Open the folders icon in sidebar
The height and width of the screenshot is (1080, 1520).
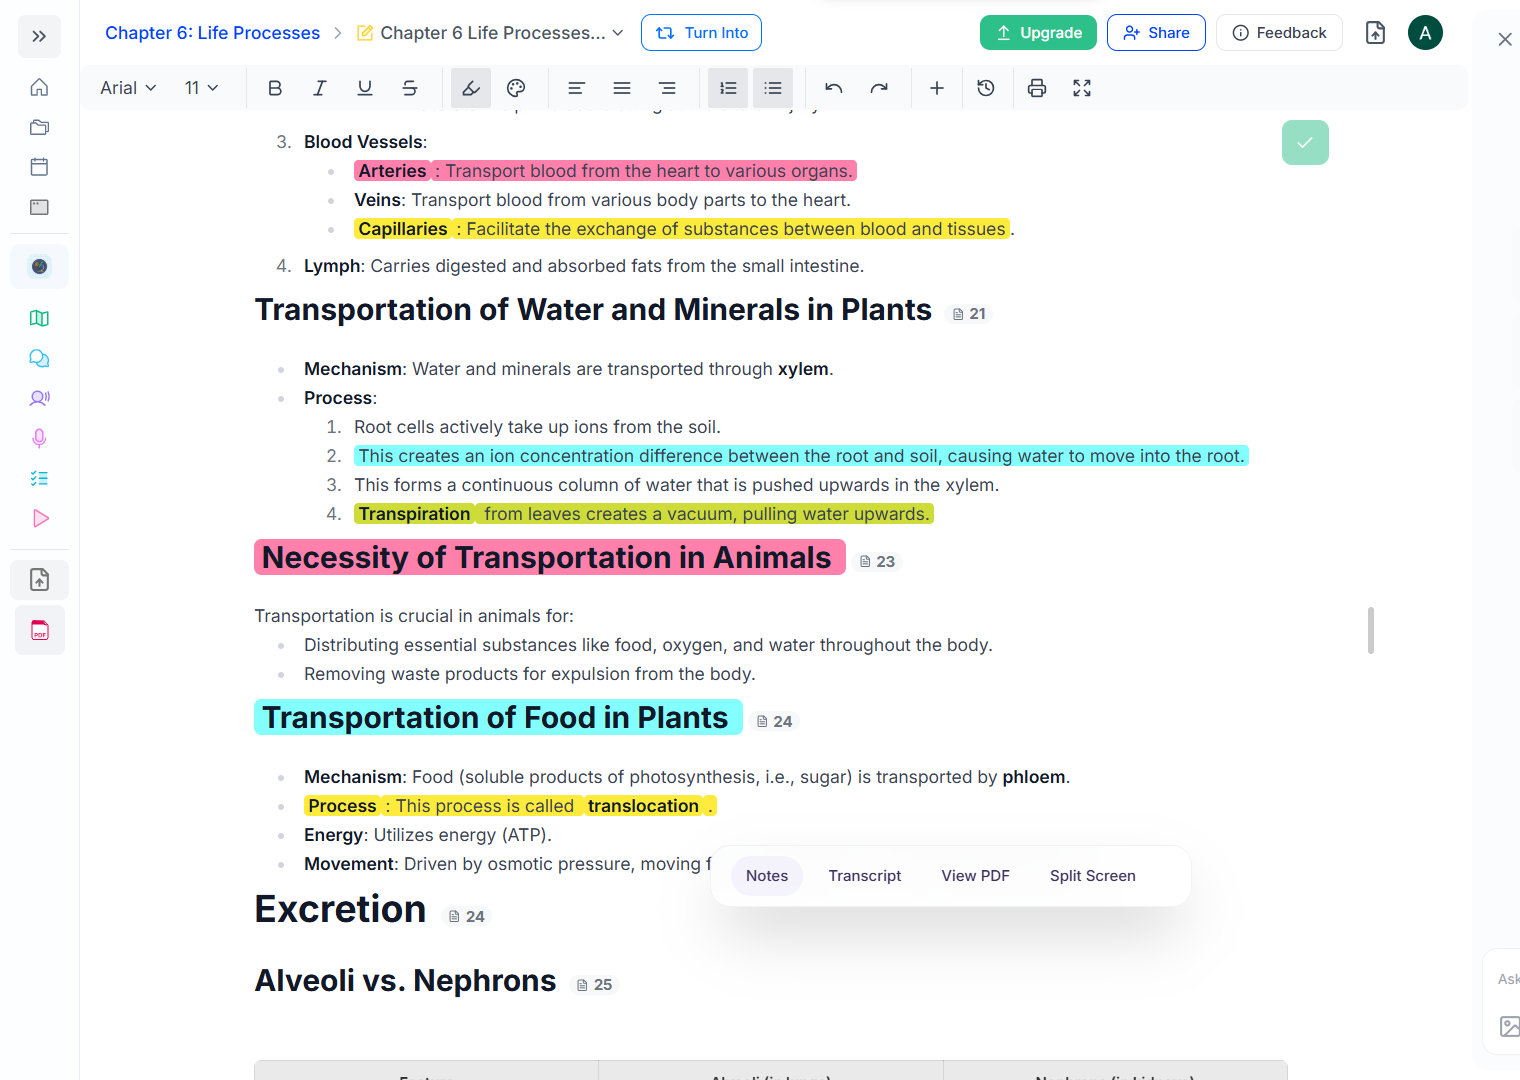[x=39, y=127]
